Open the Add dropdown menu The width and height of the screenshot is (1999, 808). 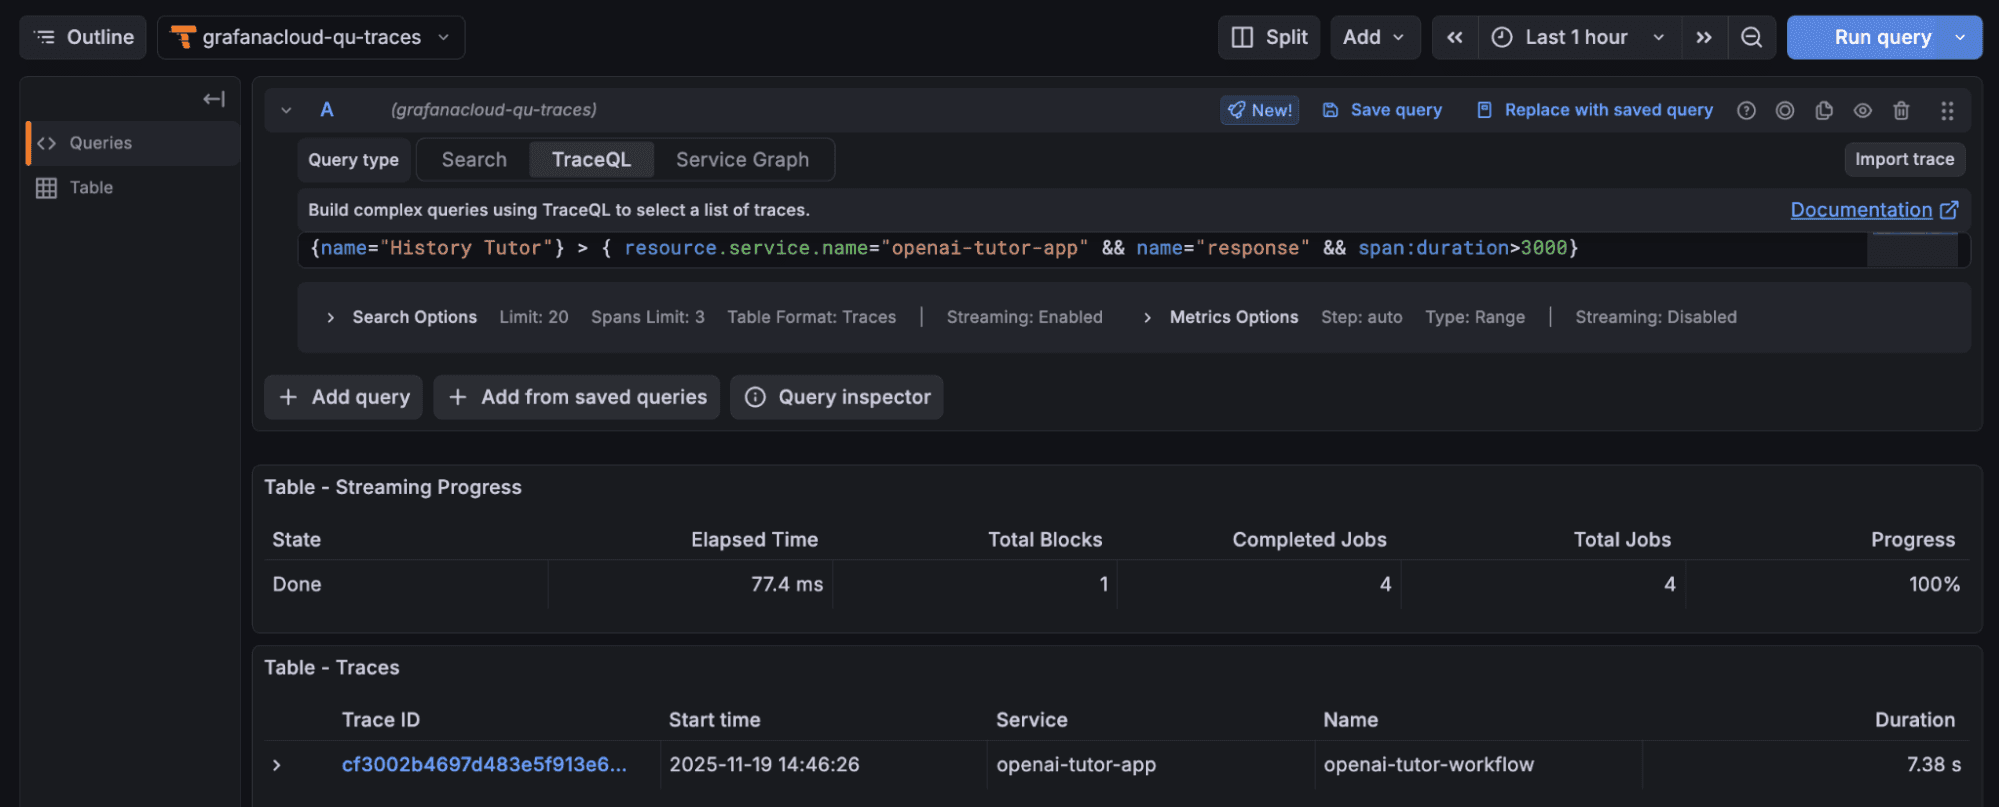tap(1374, 37)
